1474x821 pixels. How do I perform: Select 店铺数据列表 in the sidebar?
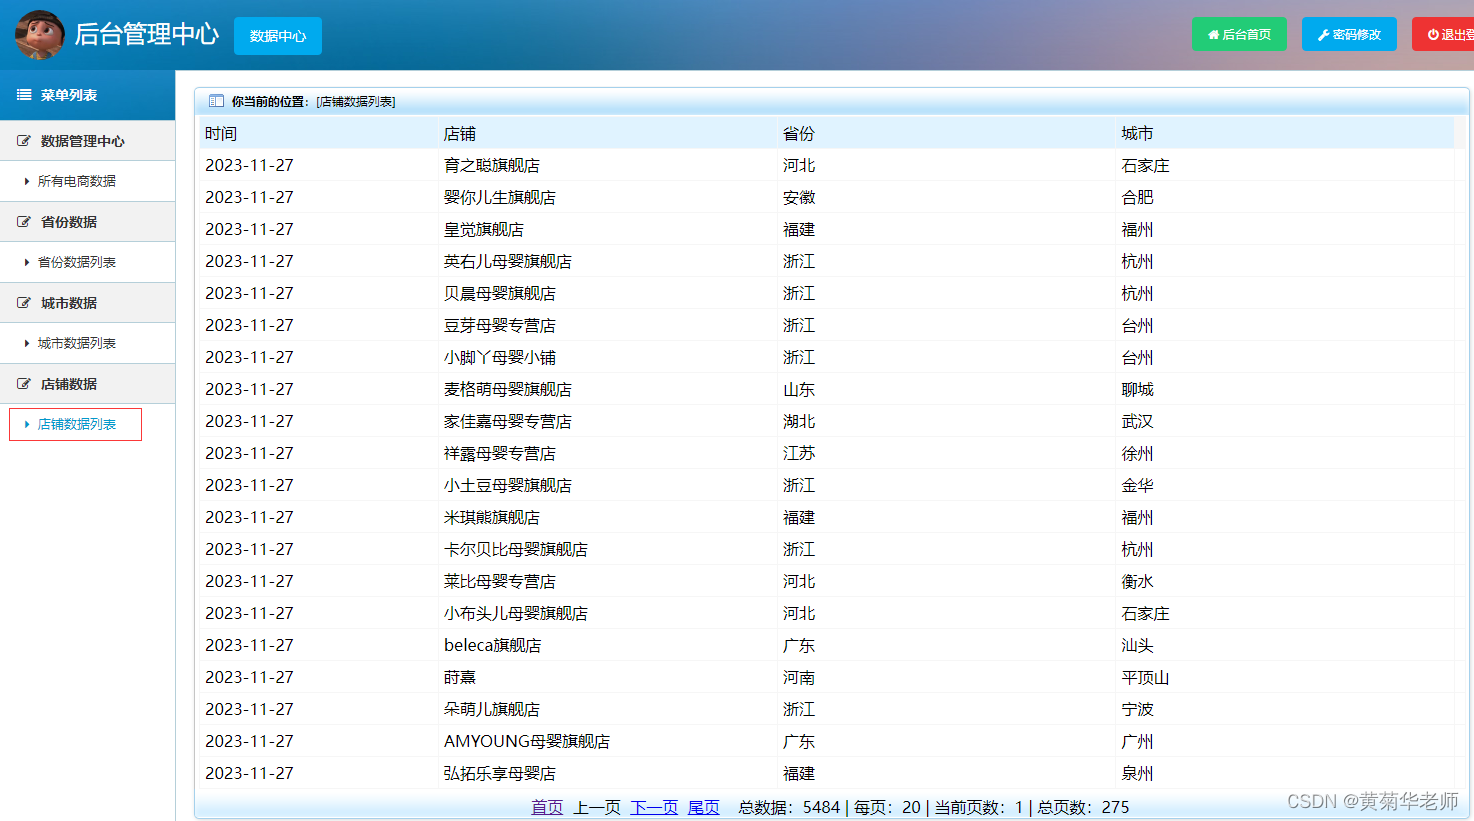[x=75, y=424]
